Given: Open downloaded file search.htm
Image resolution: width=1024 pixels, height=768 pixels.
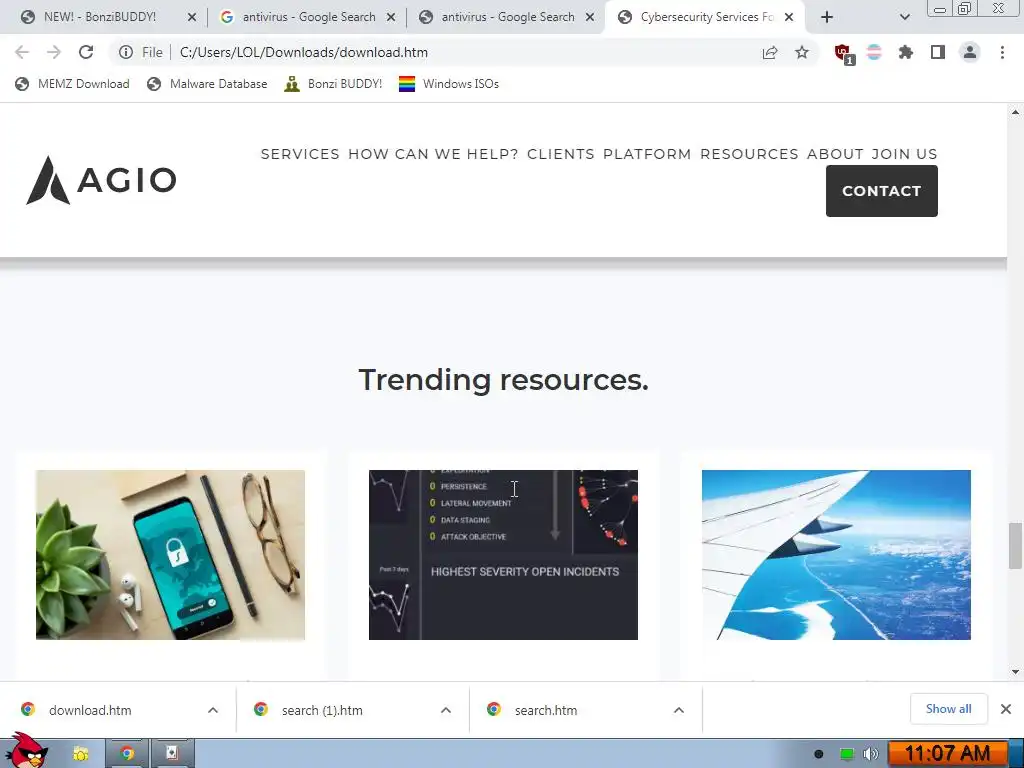Looking at the screenshot, I should pyautogui.click(x=546, y=710).
